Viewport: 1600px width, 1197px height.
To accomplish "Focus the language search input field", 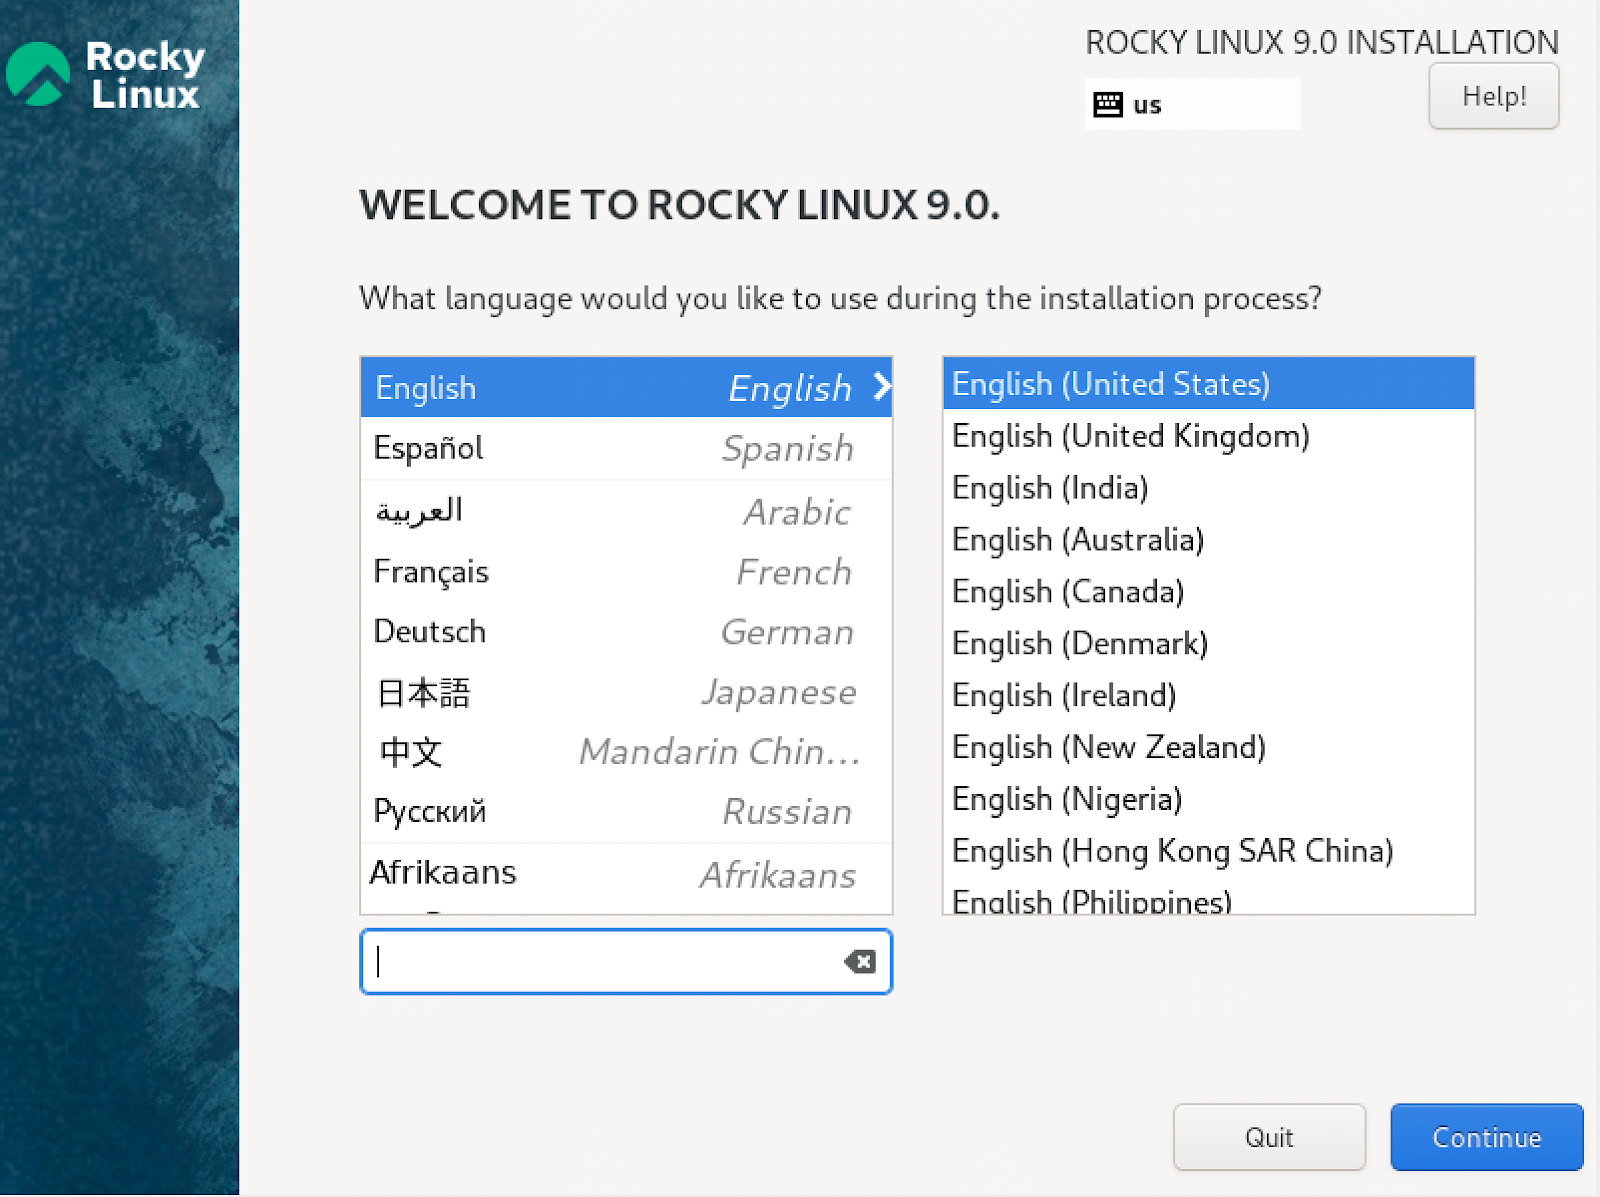I will click(x=626, y=962).
